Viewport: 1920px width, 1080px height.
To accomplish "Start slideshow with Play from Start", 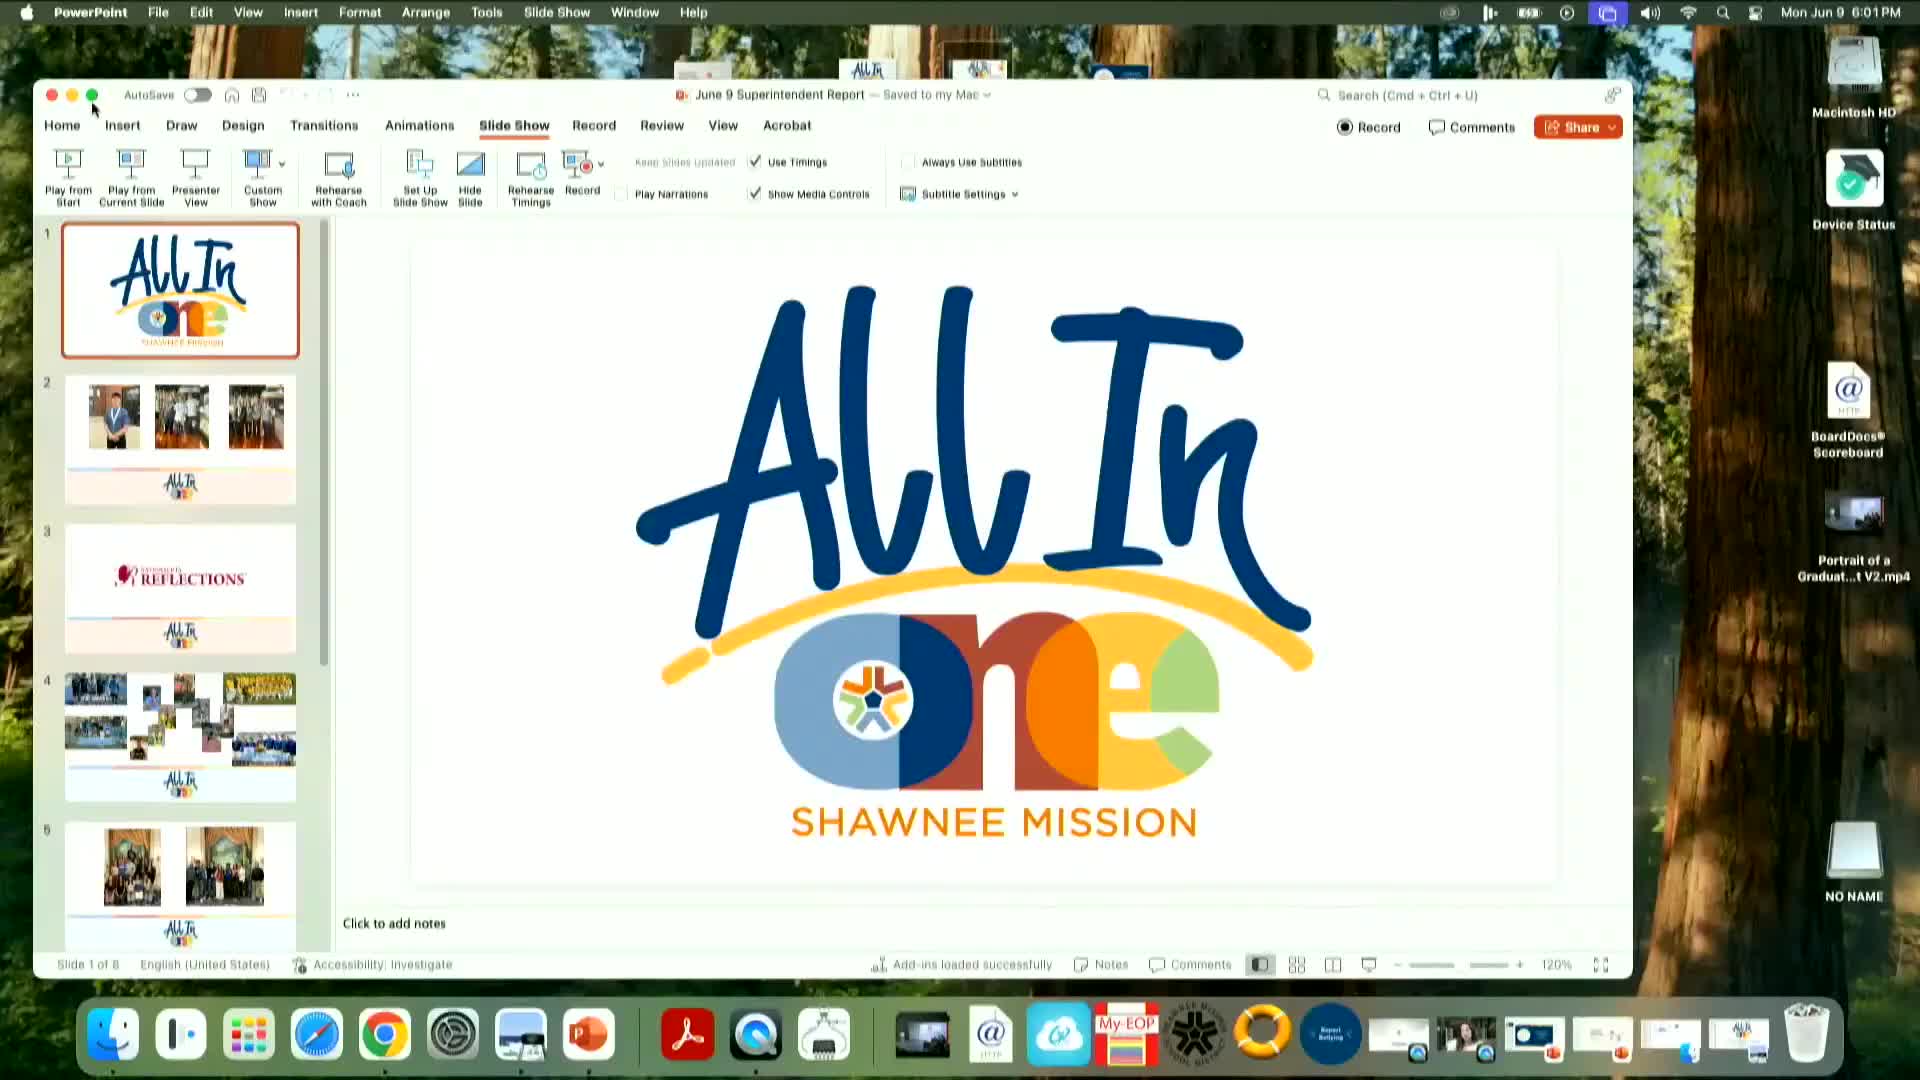I will click(68, 177).
